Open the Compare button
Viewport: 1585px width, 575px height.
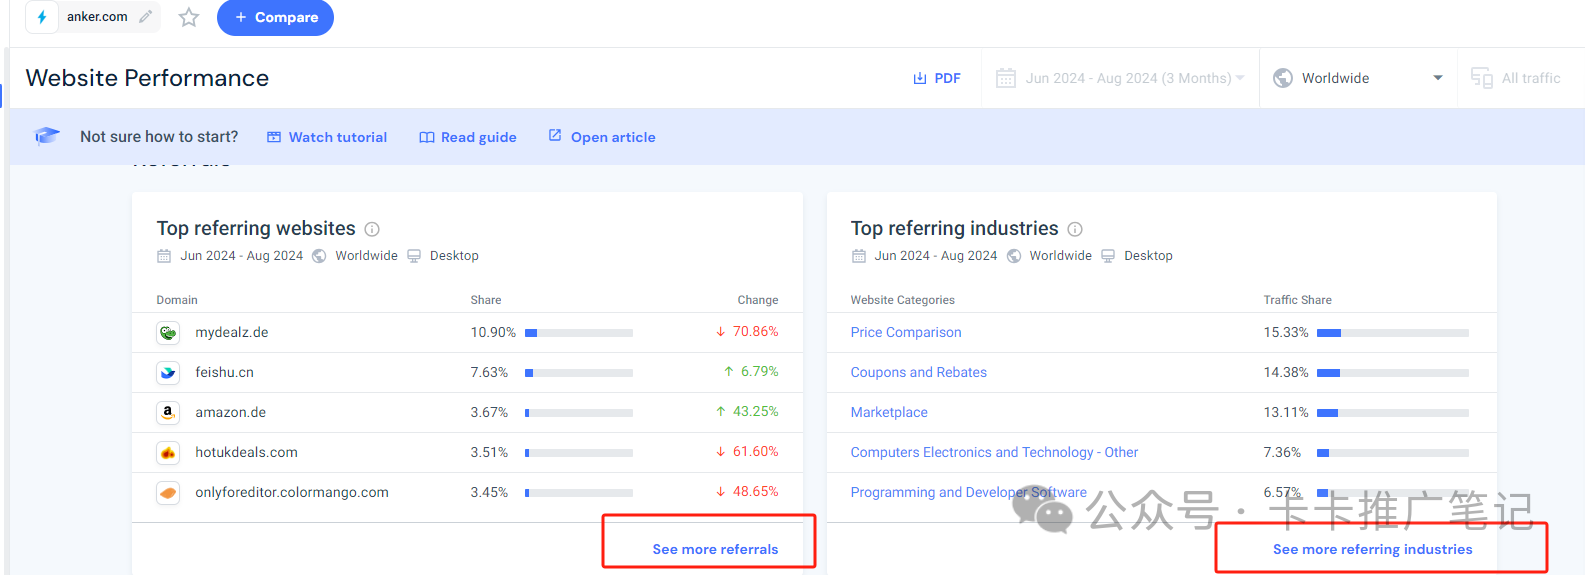click(275, 17)
